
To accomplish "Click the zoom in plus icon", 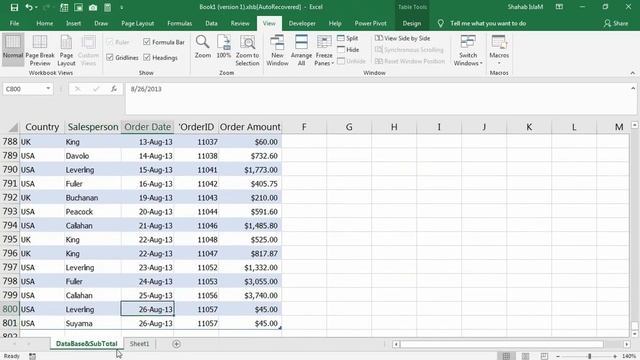I will coord(615,356).
